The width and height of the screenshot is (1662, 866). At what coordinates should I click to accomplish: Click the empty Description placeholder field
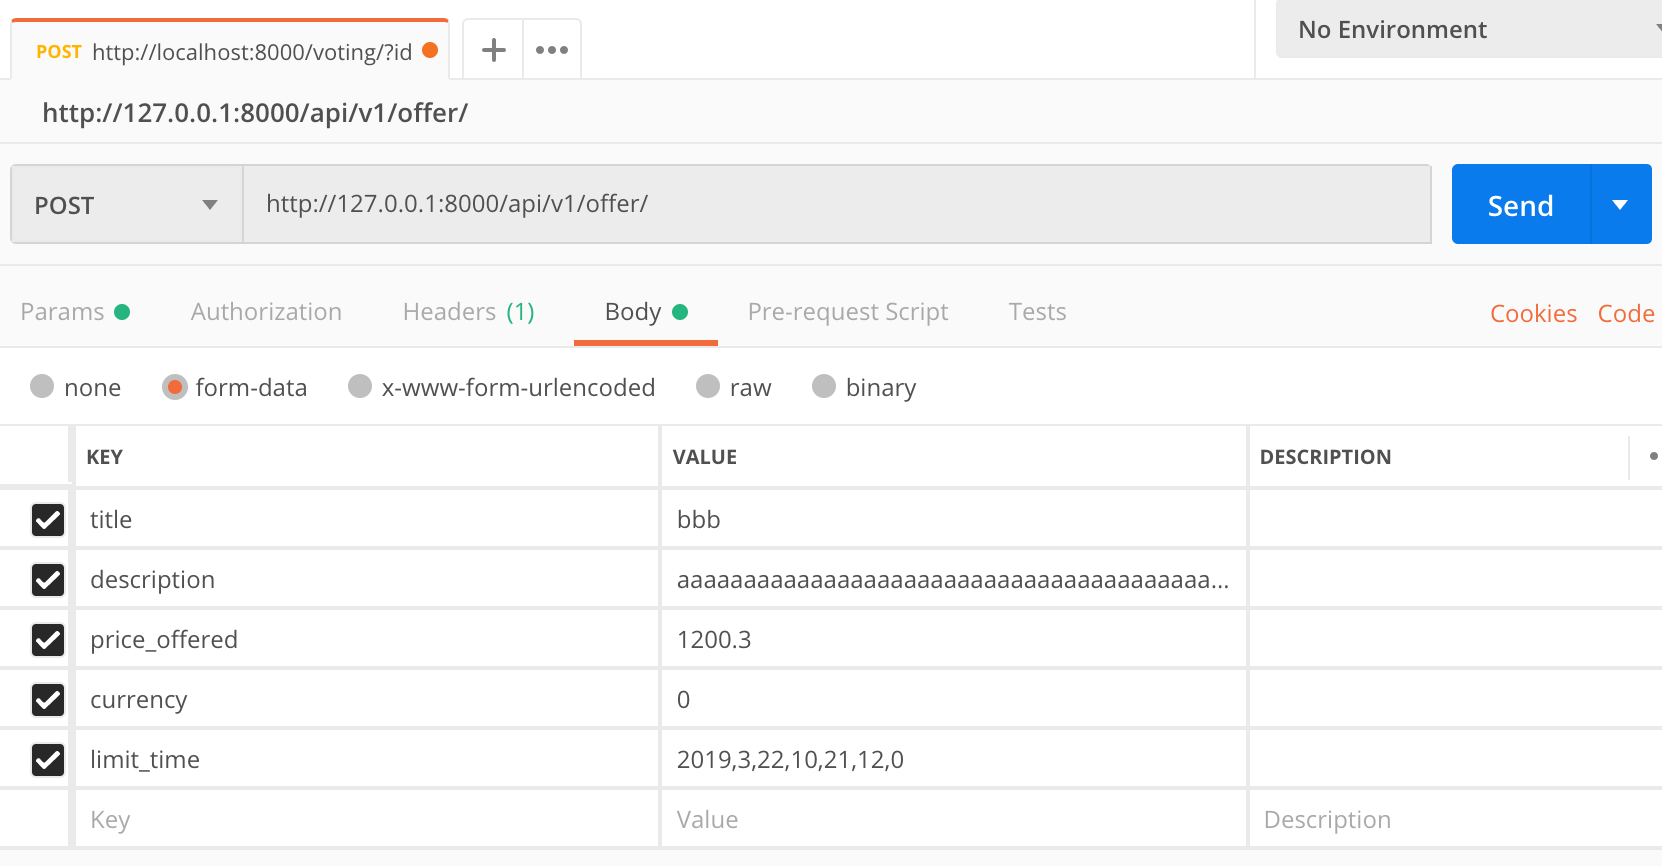coord(1455,819)
